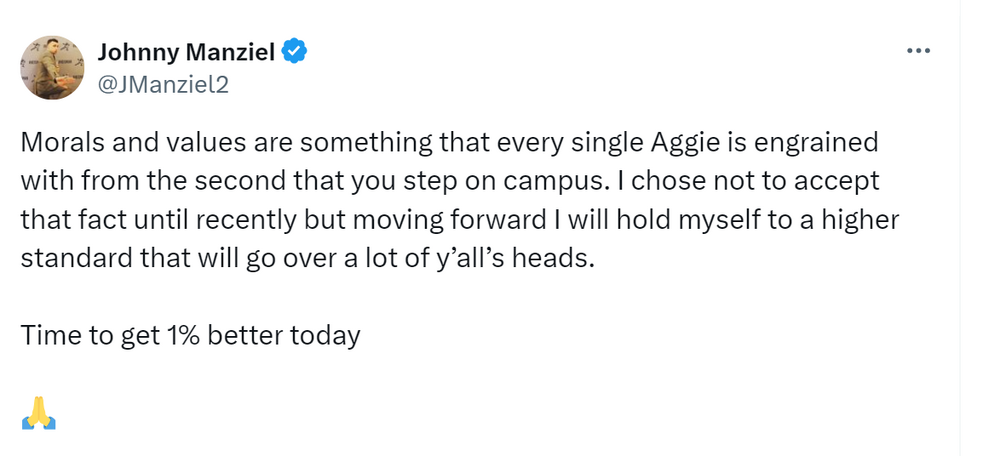The image size is (1000, 456).
Task: Click the Johnny Manziel display name
Action: click(185, 52)
